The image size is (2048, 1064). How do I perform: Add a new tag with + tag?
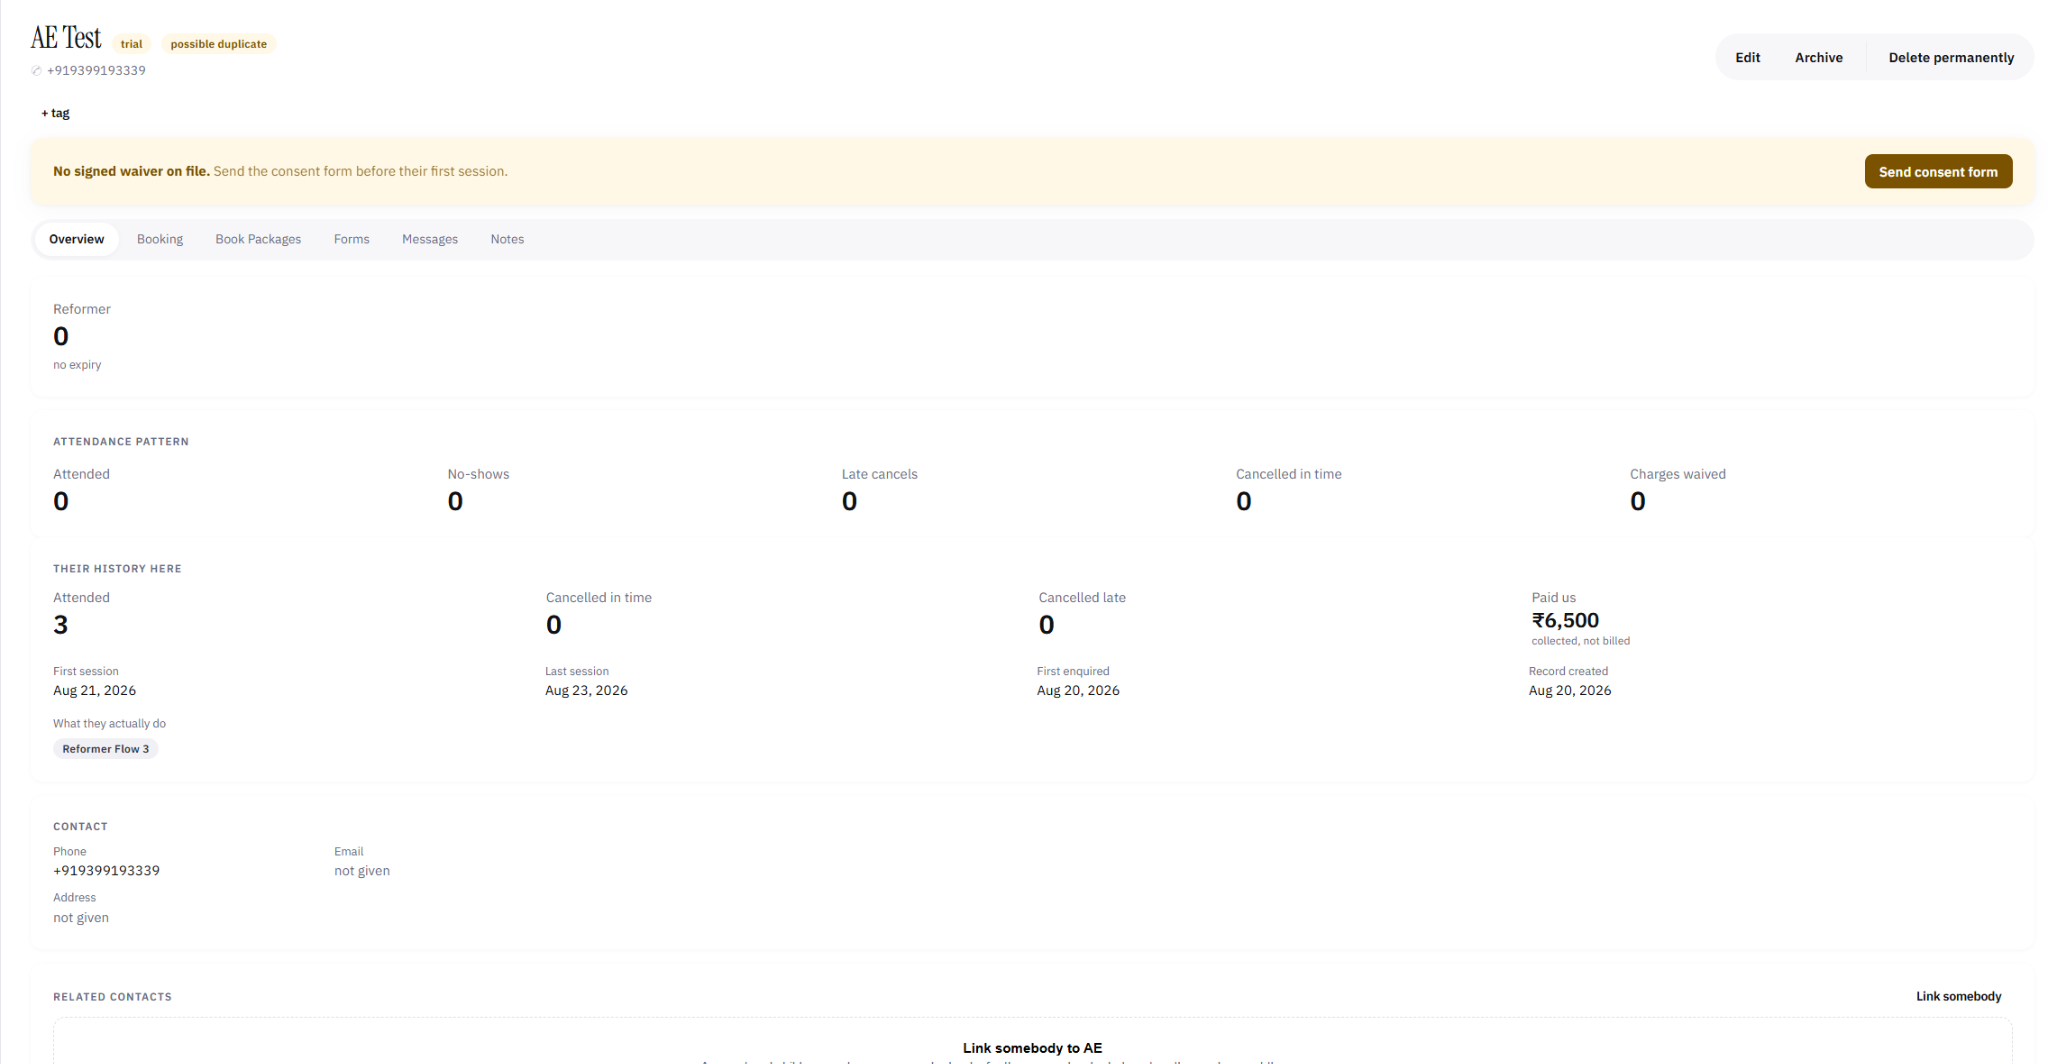[x=55, y=113]
